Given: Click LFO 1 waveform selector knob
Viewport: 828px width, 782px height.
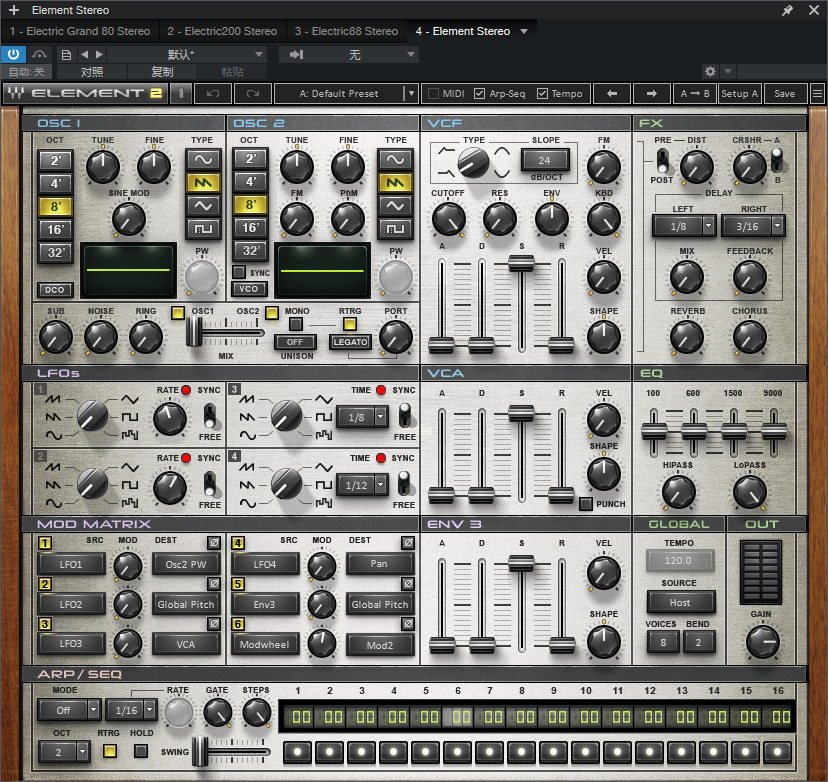Looking at the screenshot, I should 92,415.
